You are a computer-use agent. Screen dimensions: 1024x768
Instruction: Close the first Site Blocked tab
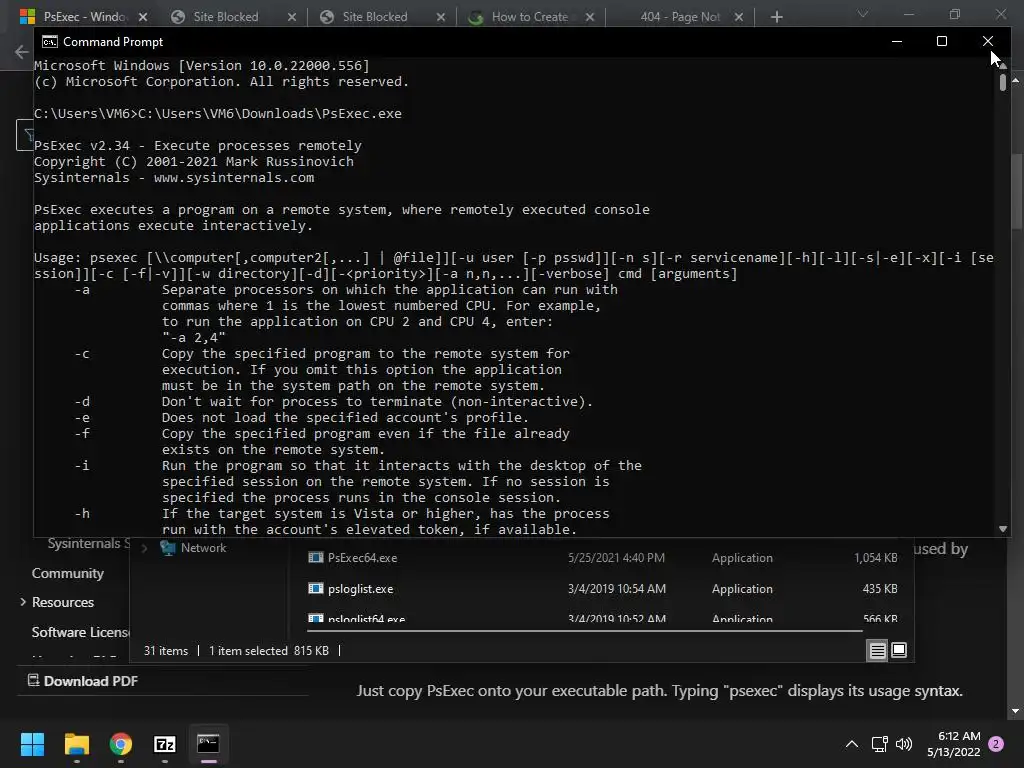point(292,17)
